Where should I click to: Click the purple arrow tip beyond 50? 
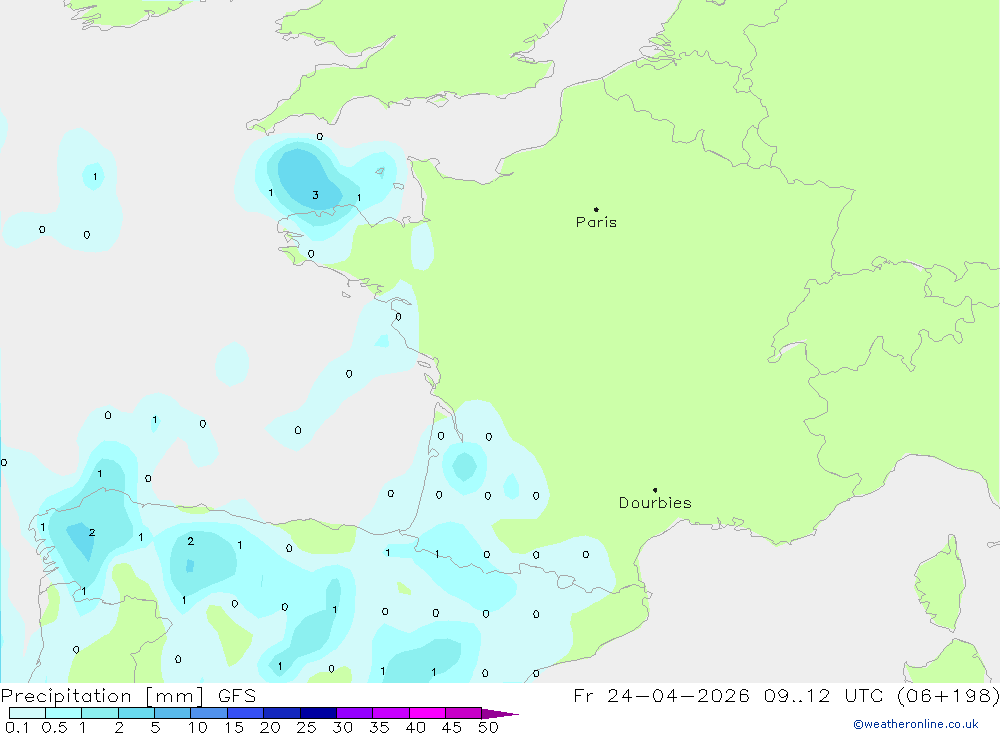499,713
